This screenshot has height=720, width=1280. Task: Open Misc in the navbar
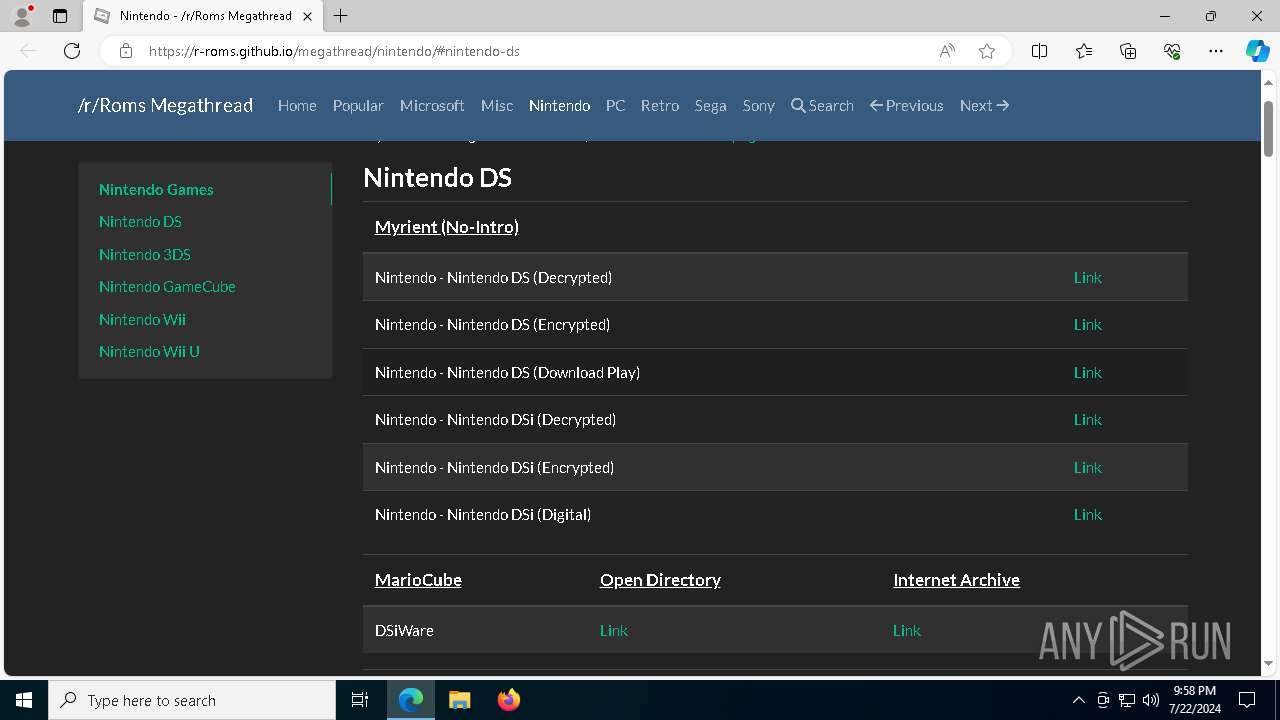pyautogui.click(x=497, y=105)
